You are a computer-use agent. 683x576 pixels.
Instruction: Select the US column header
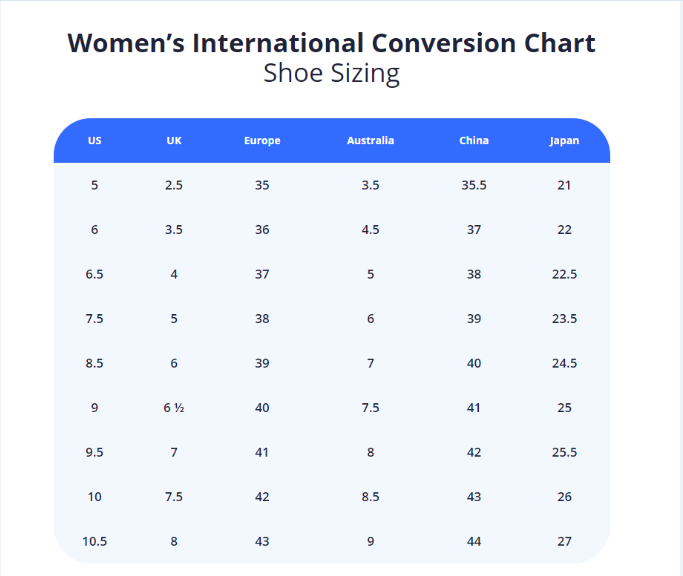[x=95, y=141]
